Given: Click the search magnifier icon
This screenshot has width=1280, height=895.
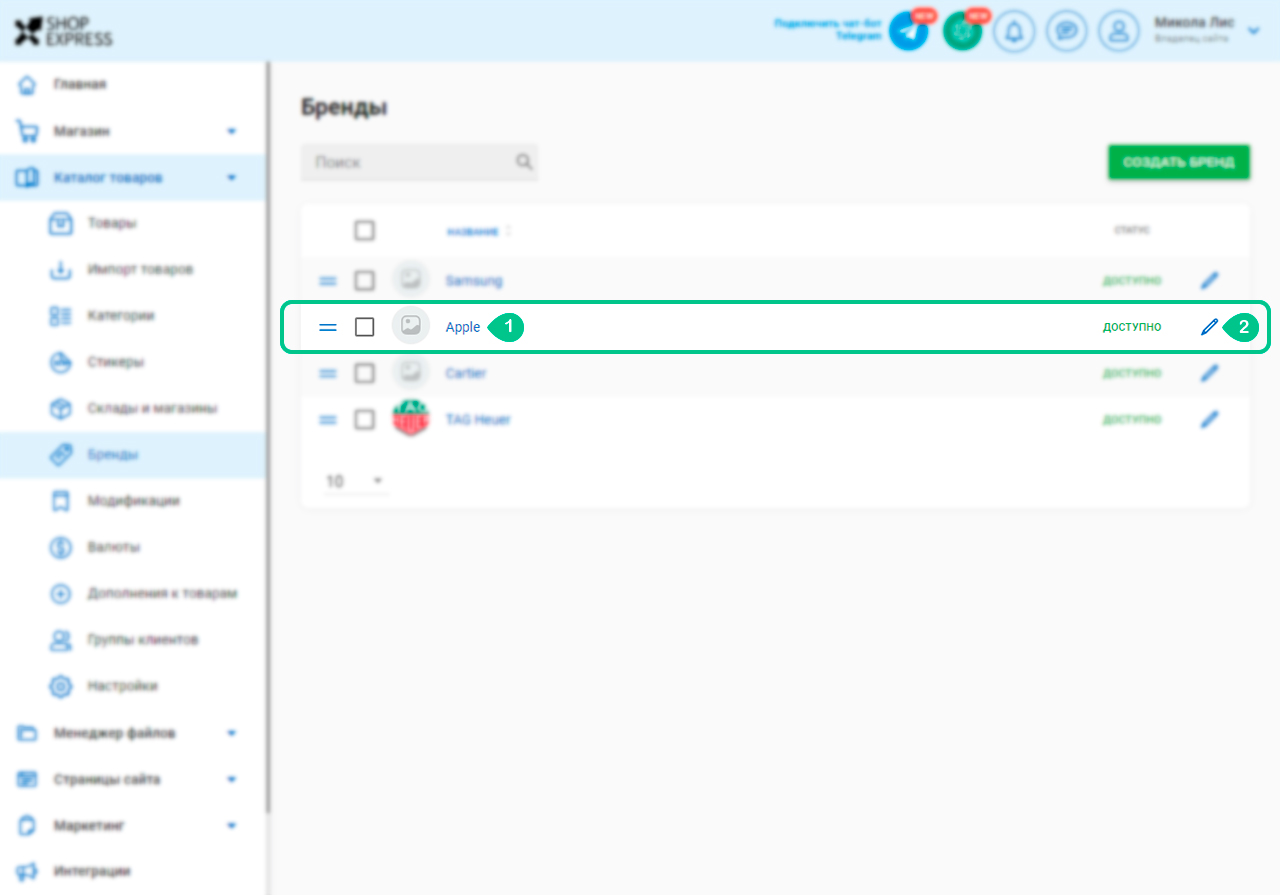Looking at the screenshot, I should click(x=524, y=162).
